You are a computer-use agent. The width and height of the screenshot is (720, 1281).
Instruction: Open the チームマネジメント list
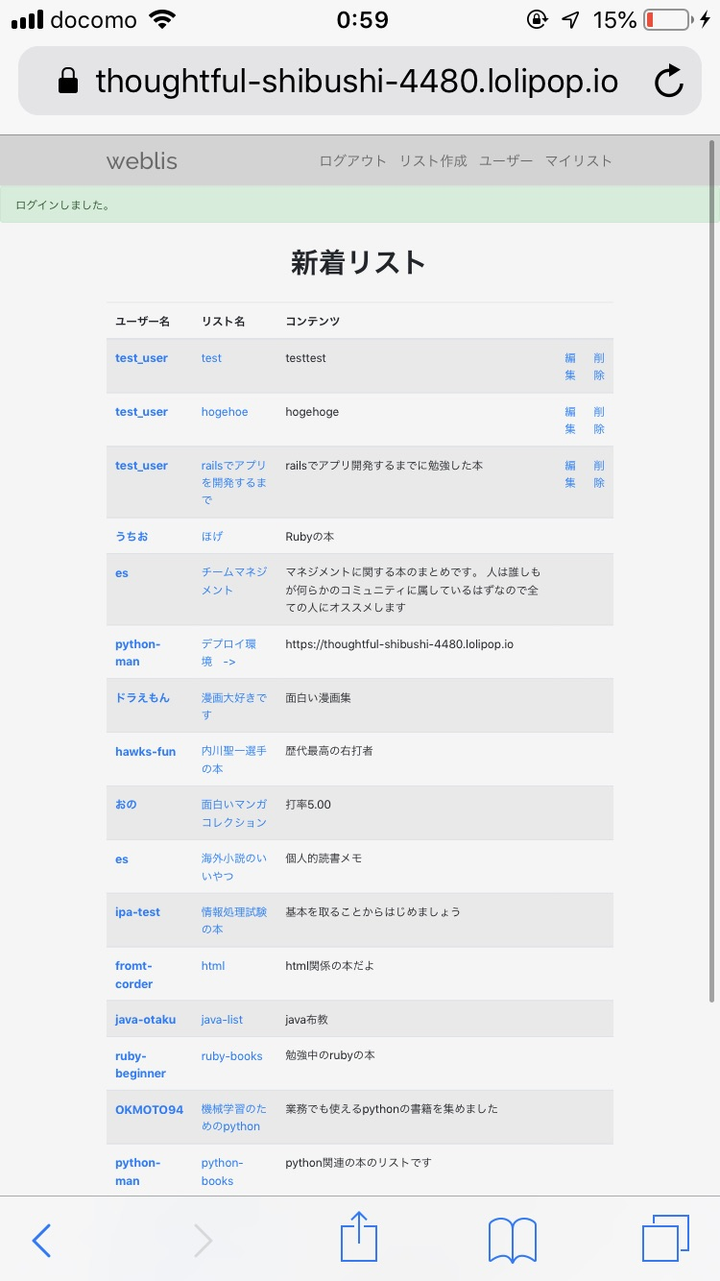(234, 581)
